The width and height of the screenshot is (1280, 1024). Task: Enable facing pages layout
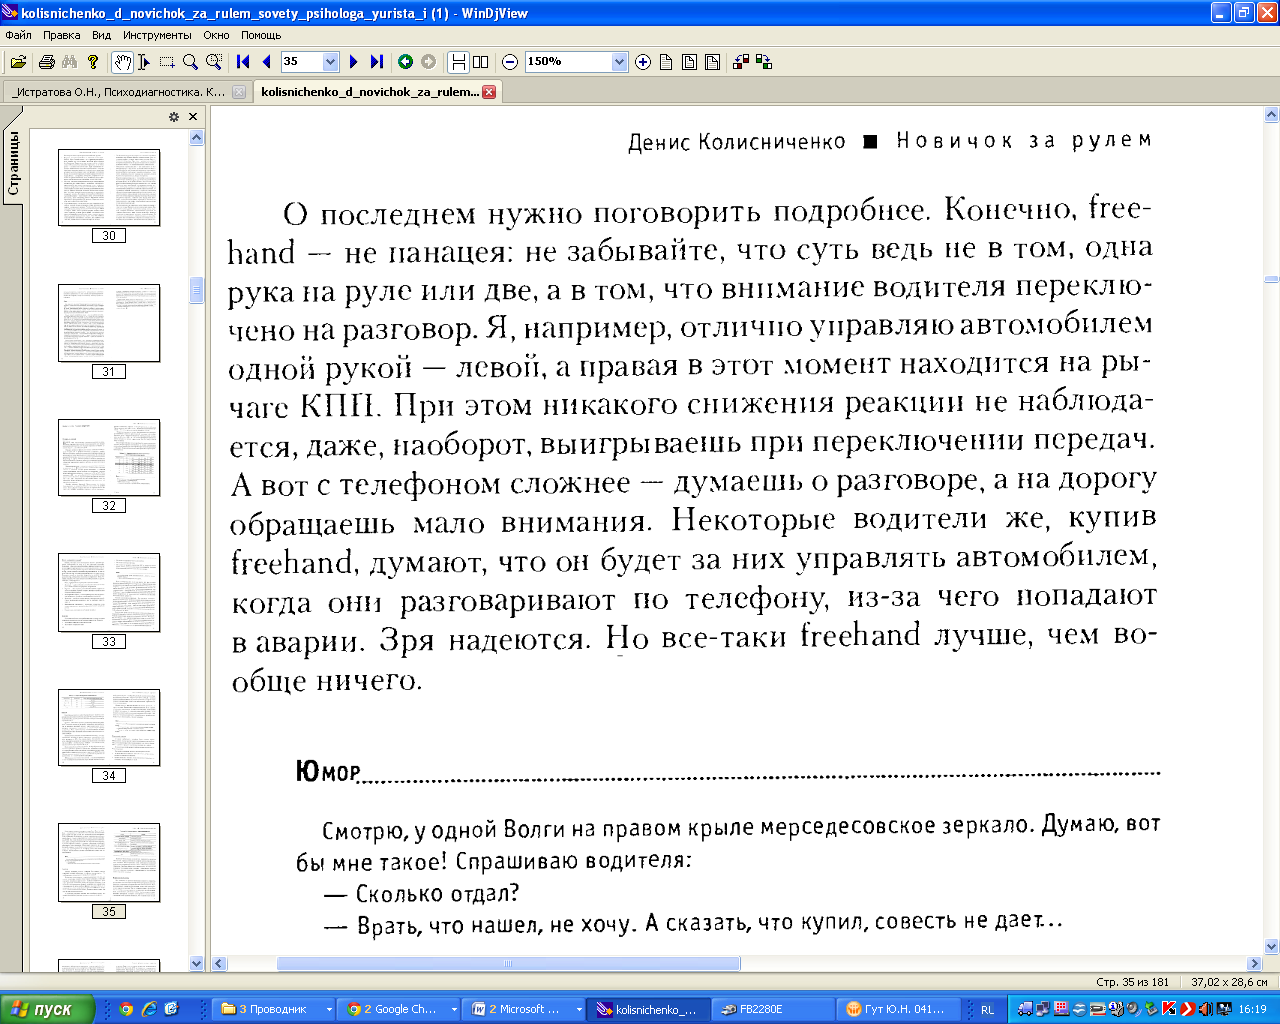(x=481, y=62)
